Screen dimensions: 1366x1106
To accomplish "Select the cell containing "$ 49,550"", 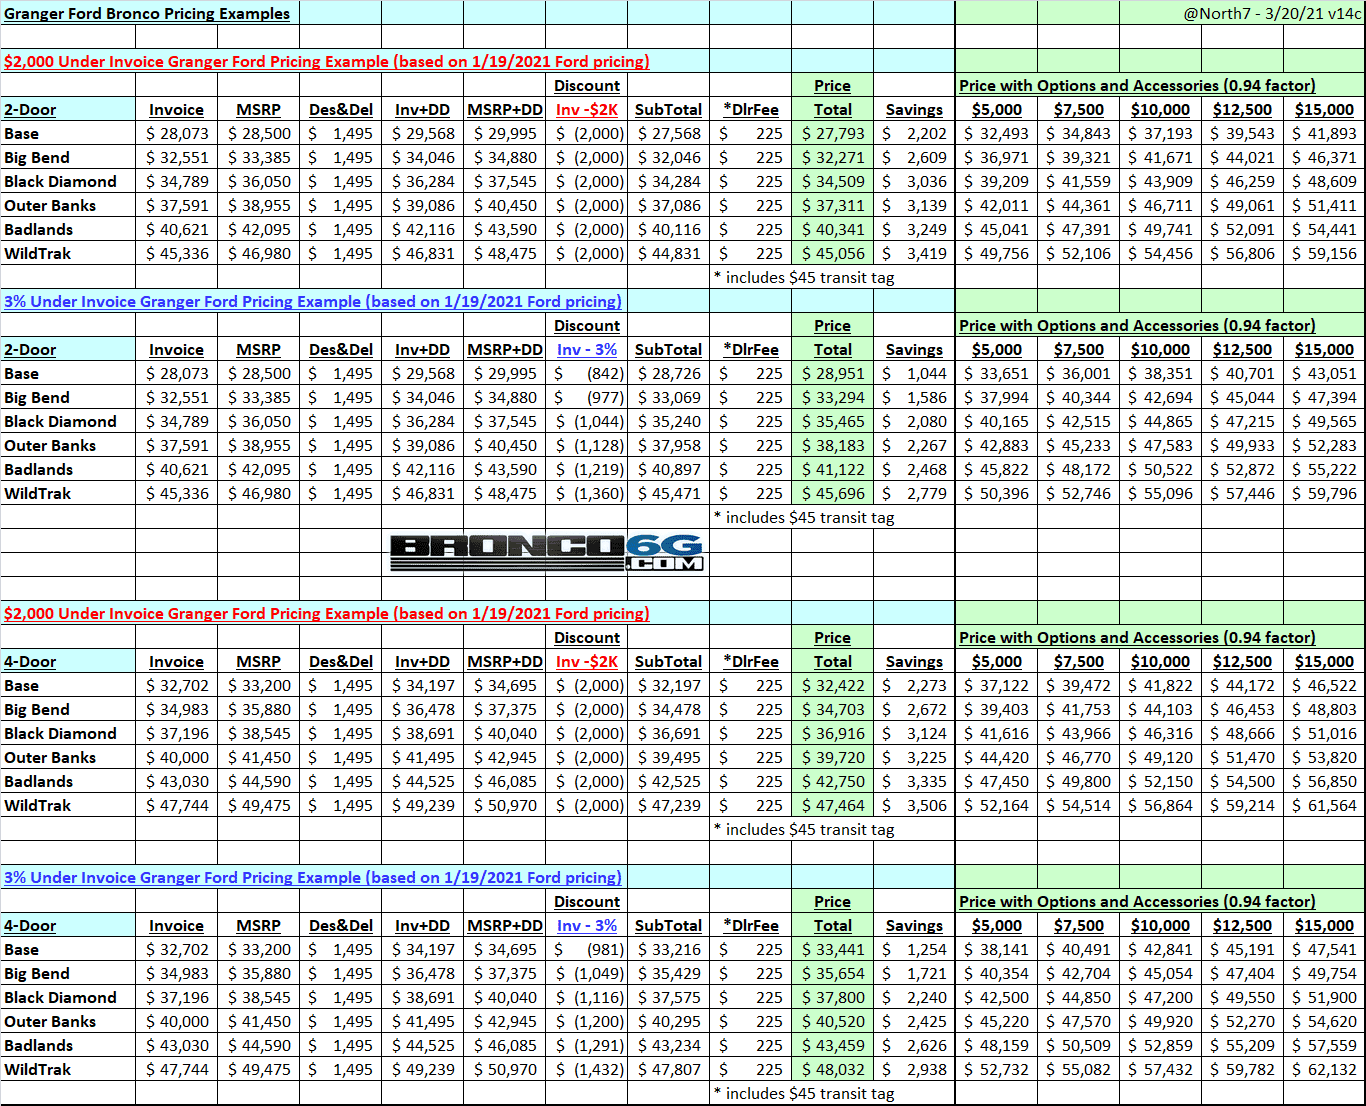I will (x=1243, y=998).
